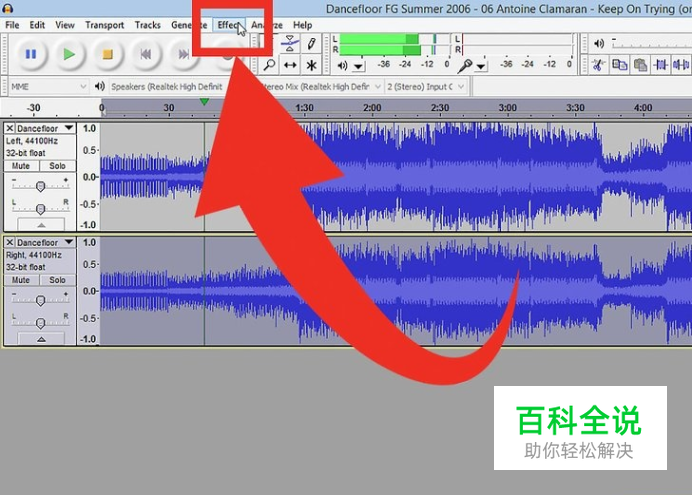Skip to start of the track

click(x=146, y=54)
